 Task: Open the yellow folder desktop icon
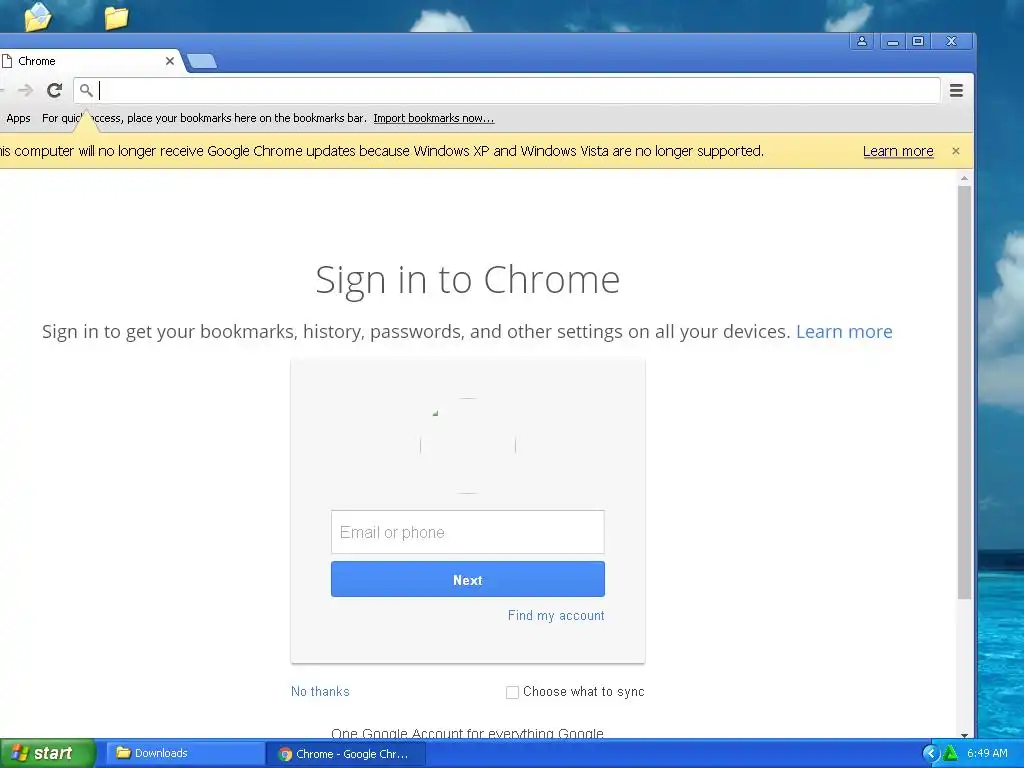116,17
